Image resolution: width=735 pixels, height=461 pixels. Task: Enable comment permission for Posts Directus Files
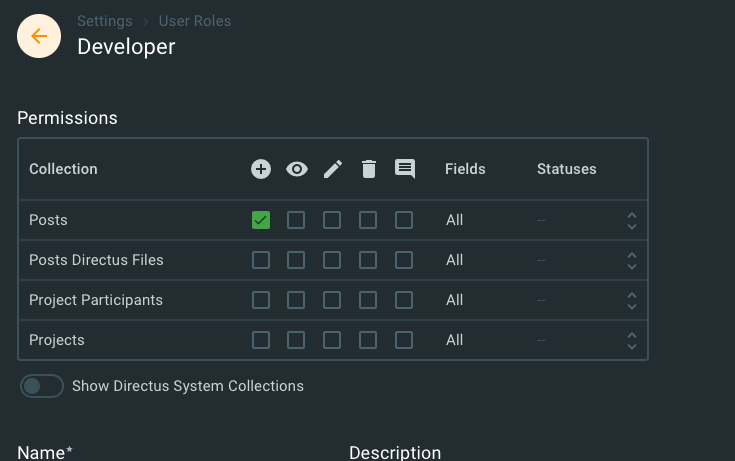(404, 260)
